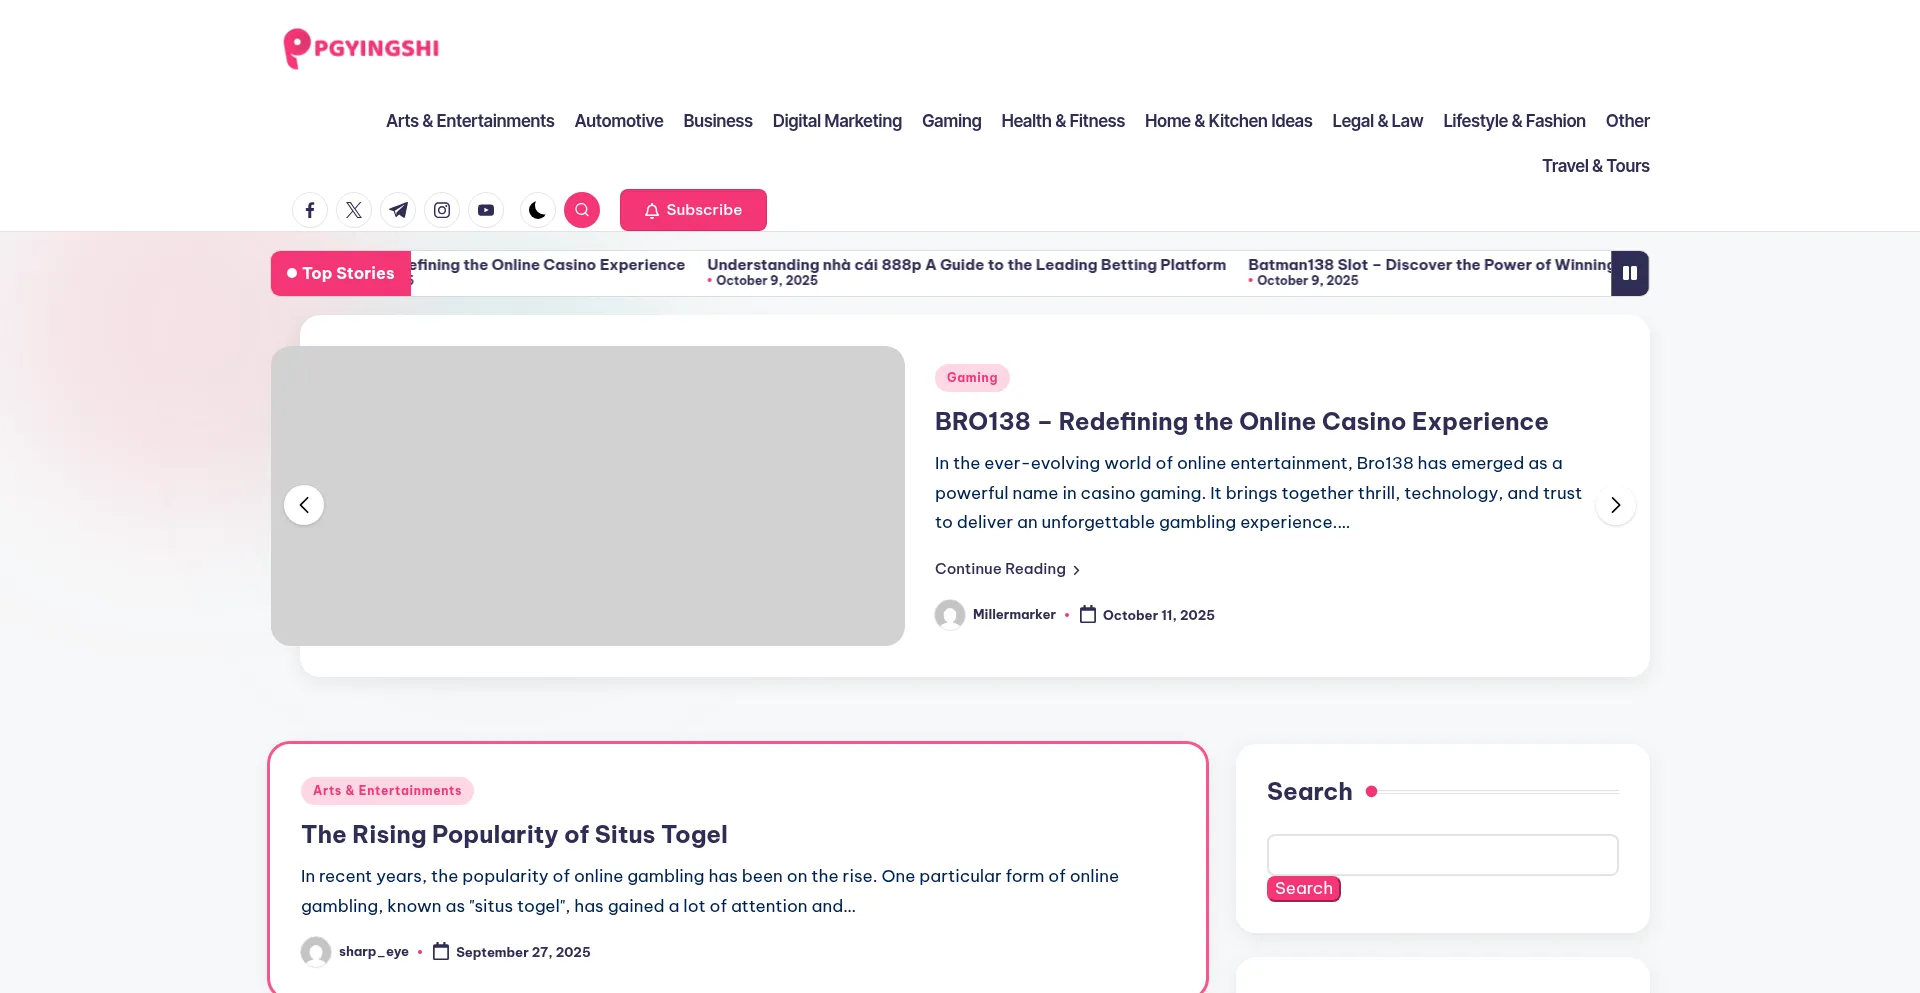This screenshot has width=1920, height=993.
Task: Advance to the next featured slide
Action: pos(1615,505)
